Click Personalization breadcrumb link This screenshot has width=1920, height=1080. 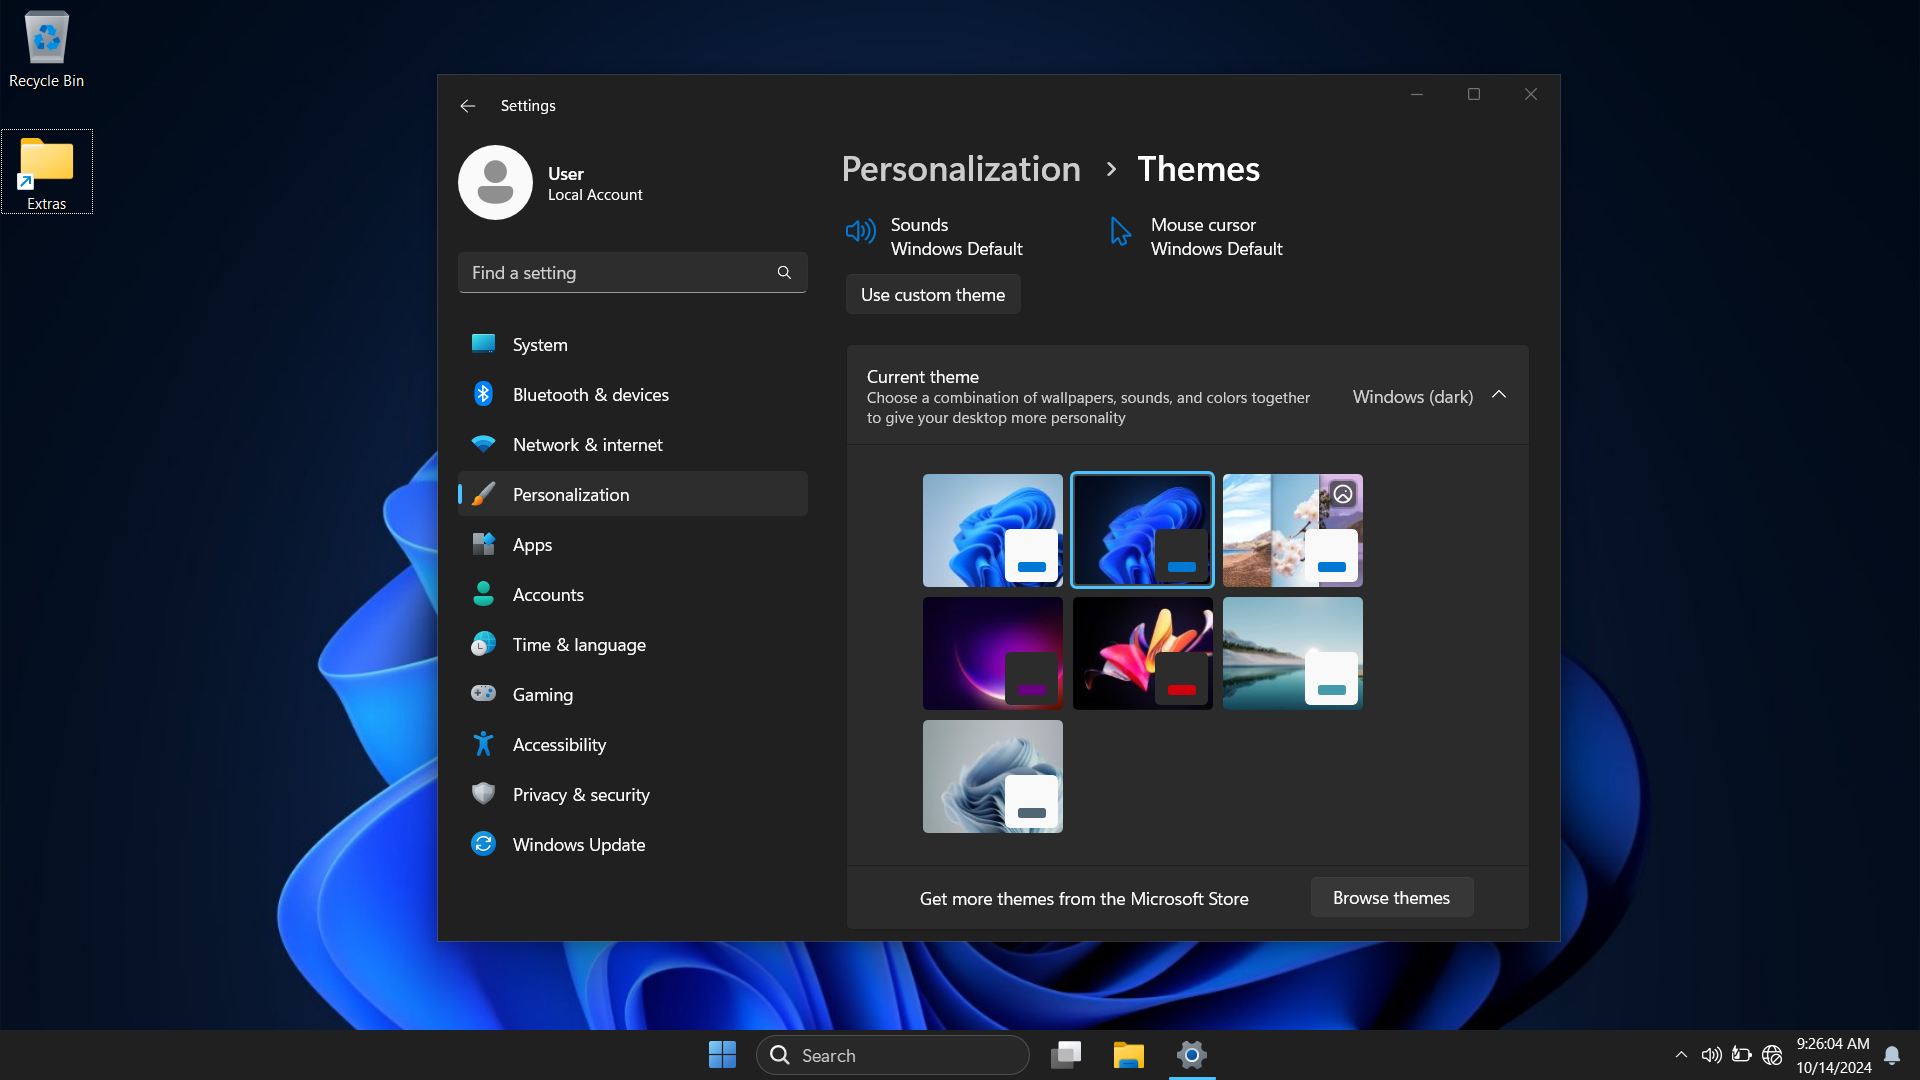[x=961, y=168]
